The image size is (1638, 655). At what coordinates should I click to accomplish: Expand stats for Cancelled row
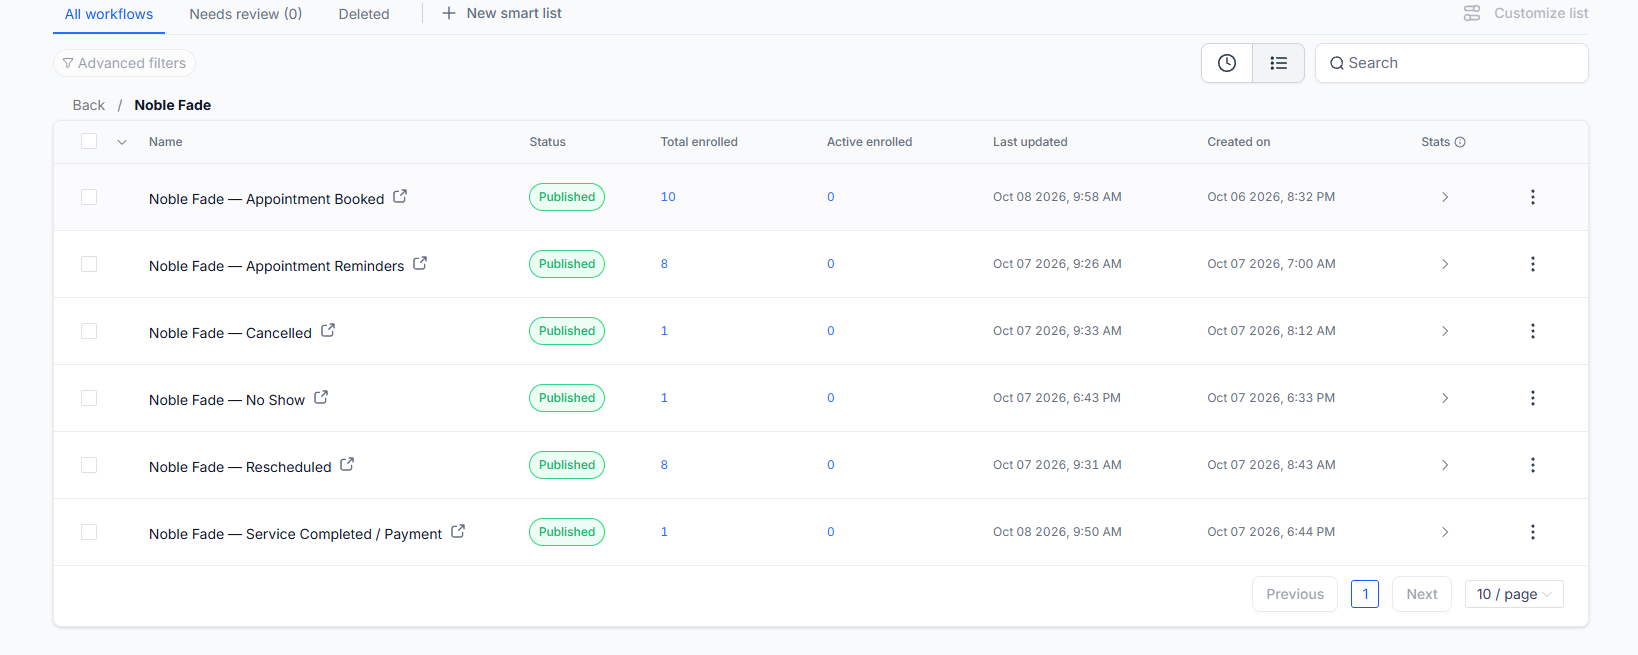[x=1445, y=331]
